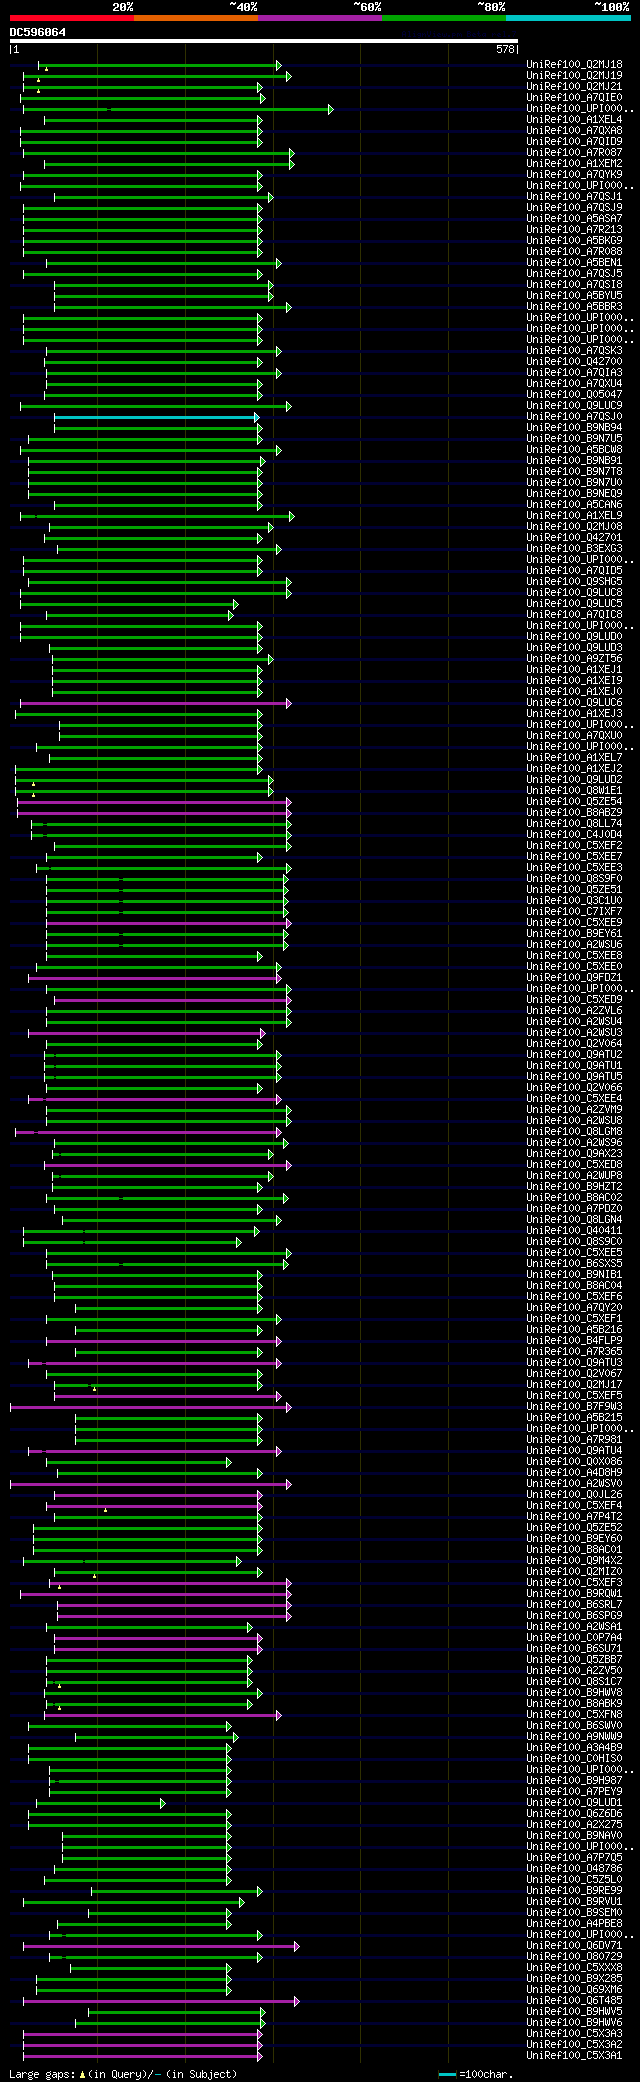Select the UniRef100_B6SXS5 label
The width and height of the screenshot is (640, 2082).
coord(574,1264)
